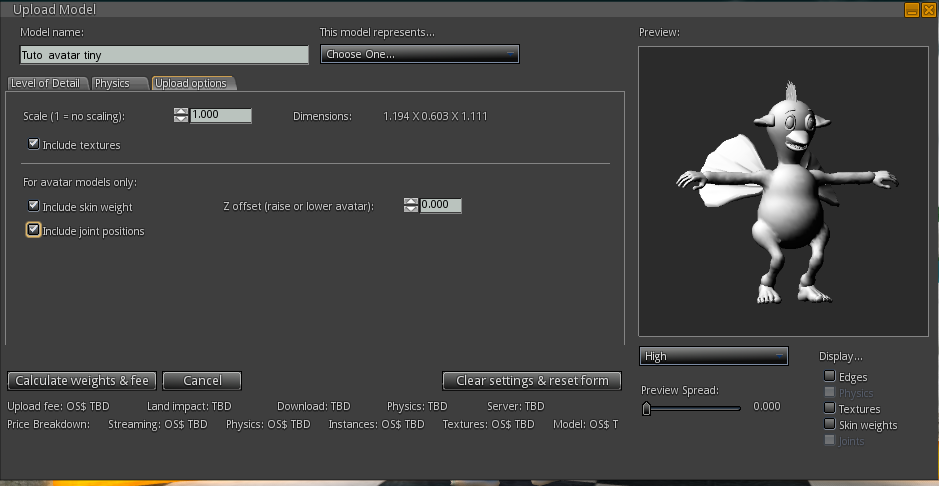Increase the Z offset with up arrow

(411, 202)
